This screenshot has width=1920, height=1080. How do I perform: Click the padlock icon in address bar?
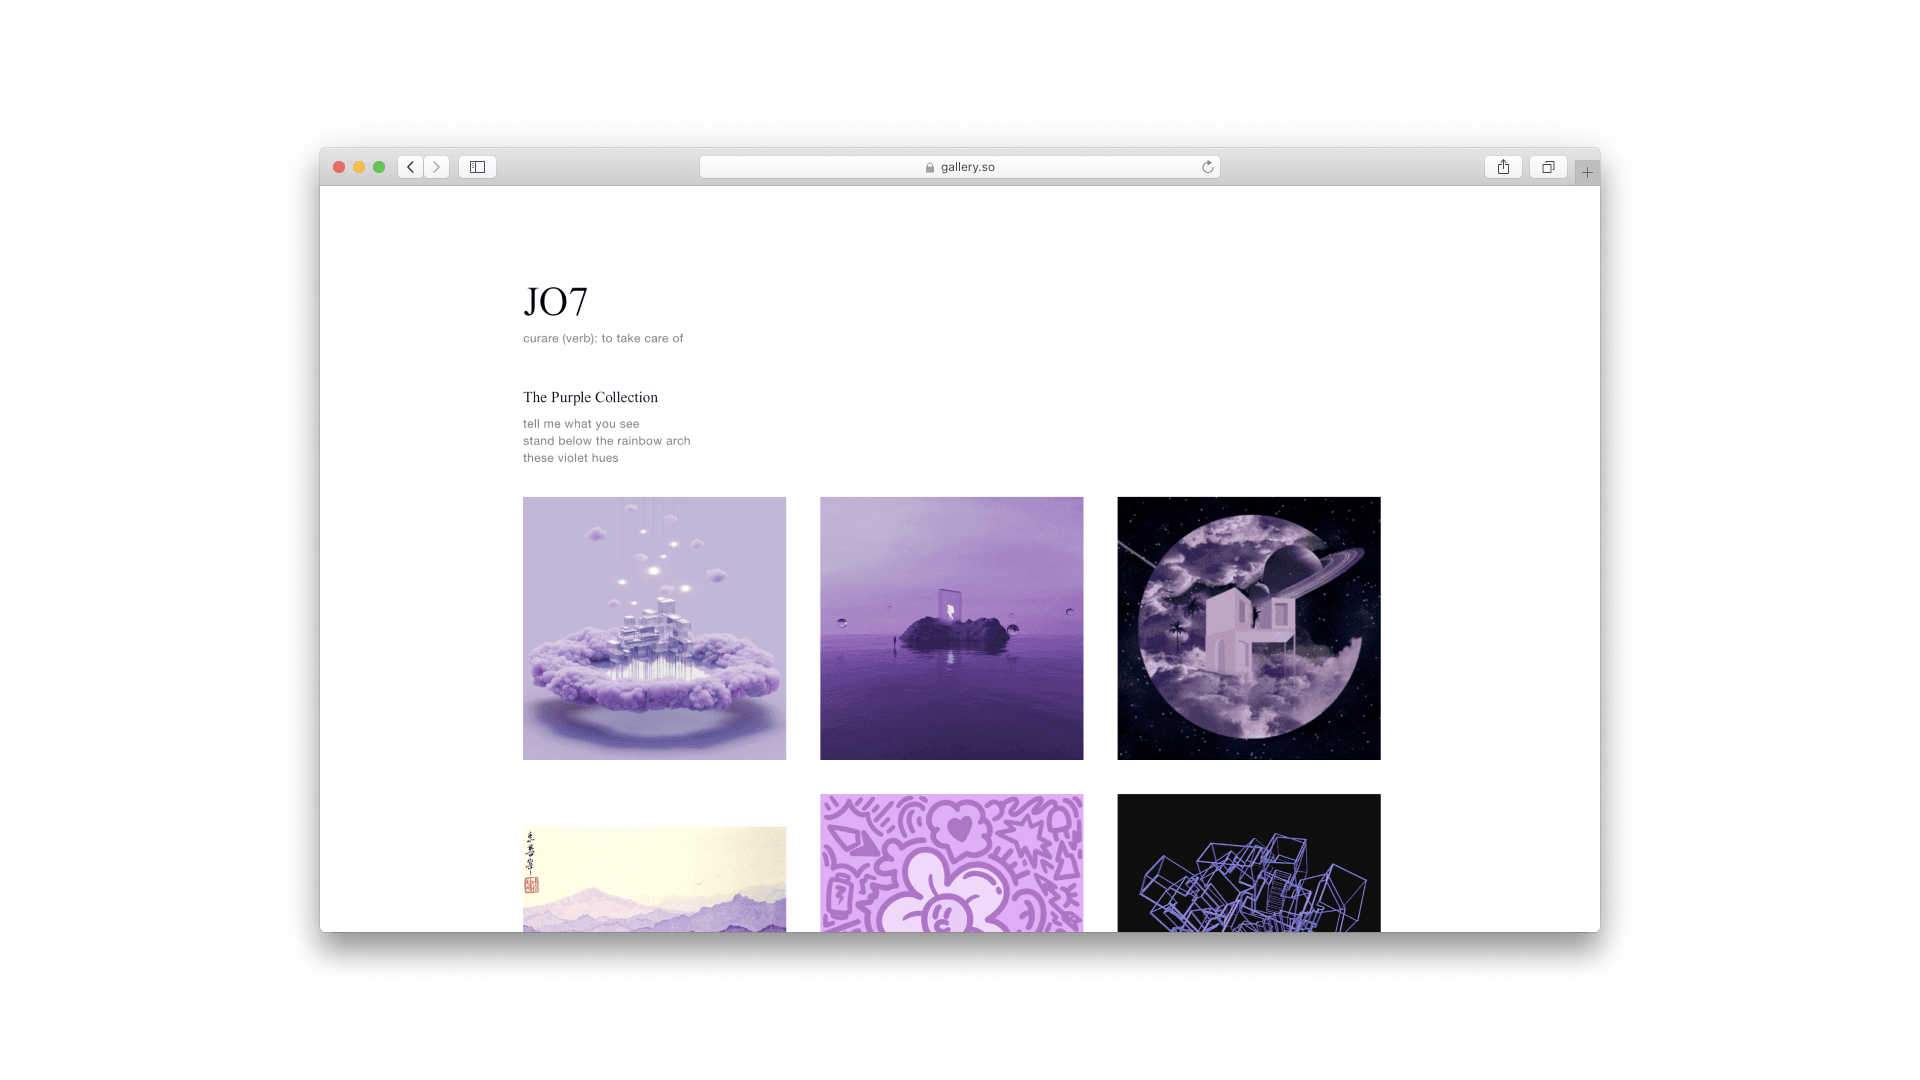(930, 167)
